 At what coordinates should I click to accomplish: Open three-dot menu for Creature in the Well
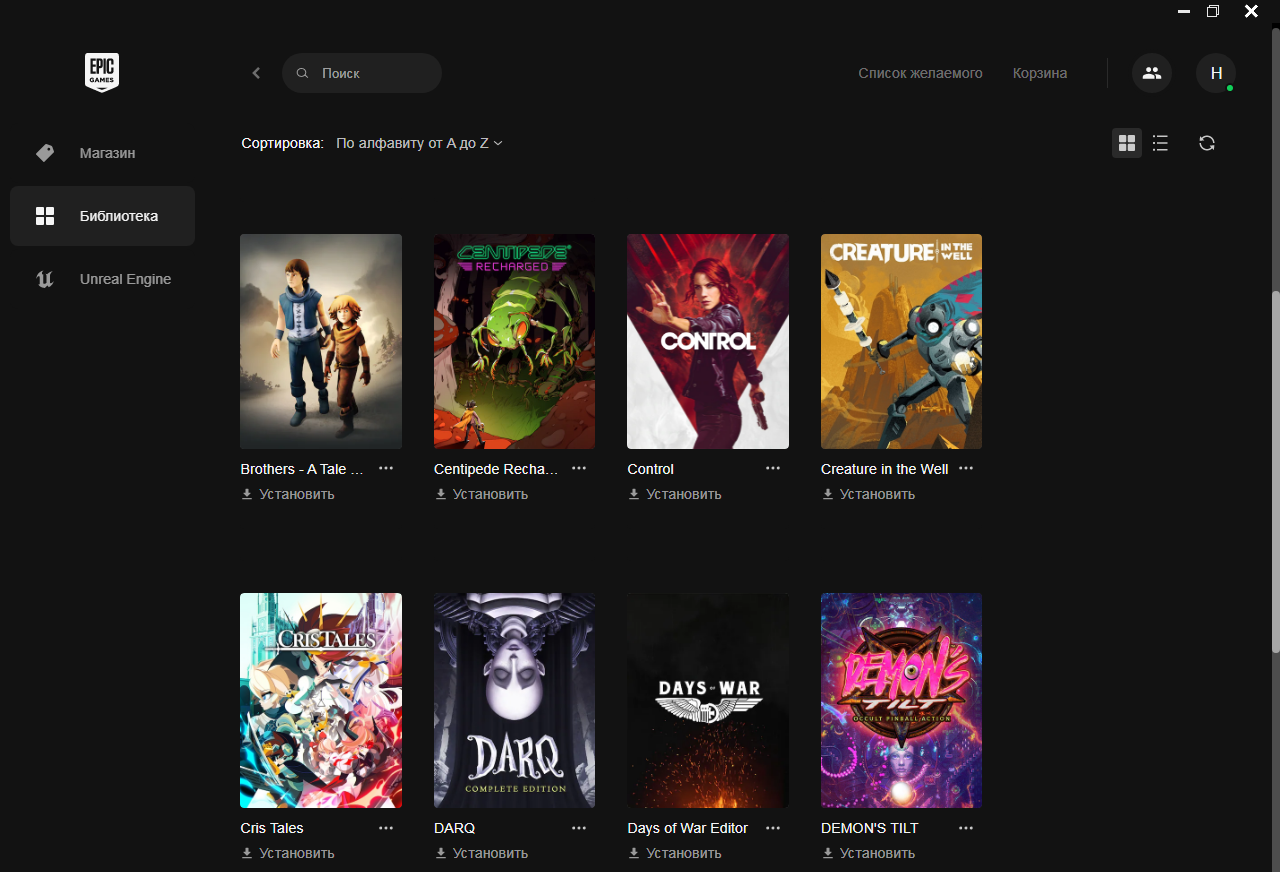[x=966, y=468]
